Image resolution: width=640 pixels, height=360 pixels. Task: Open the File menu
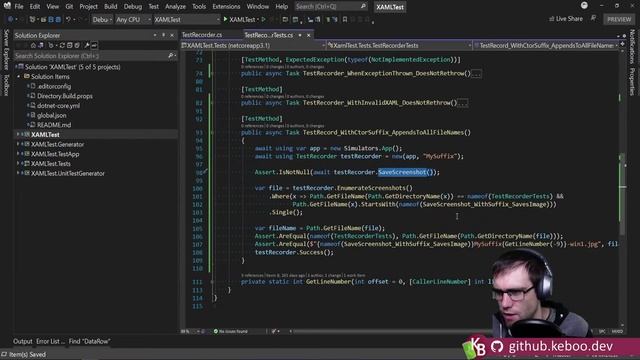[x=19, y=7]
